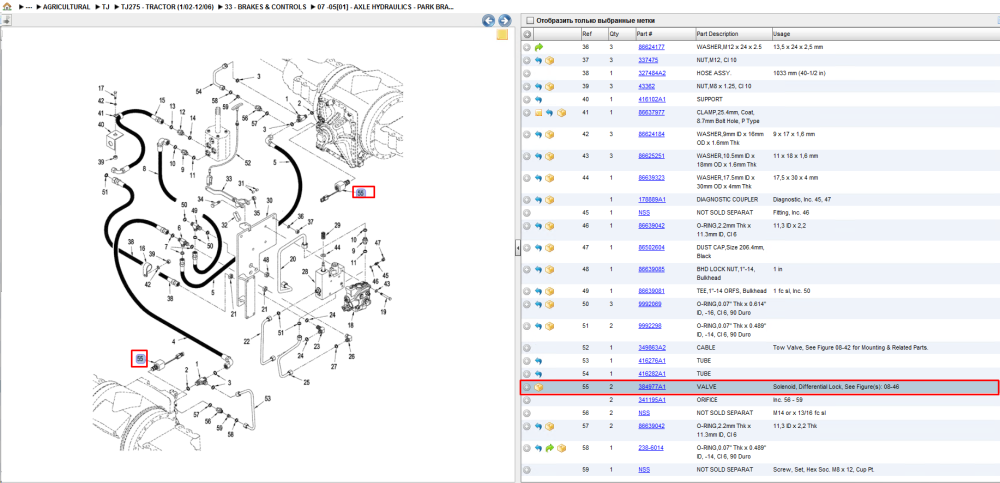
Task: Click the blue arrow icon in row Ref 46
Action: pyautogui.click(x=539, y=226)
